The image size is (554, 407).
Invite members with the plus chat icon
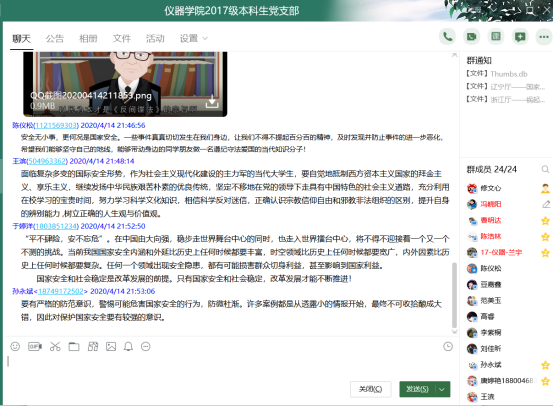pos(520,37)
